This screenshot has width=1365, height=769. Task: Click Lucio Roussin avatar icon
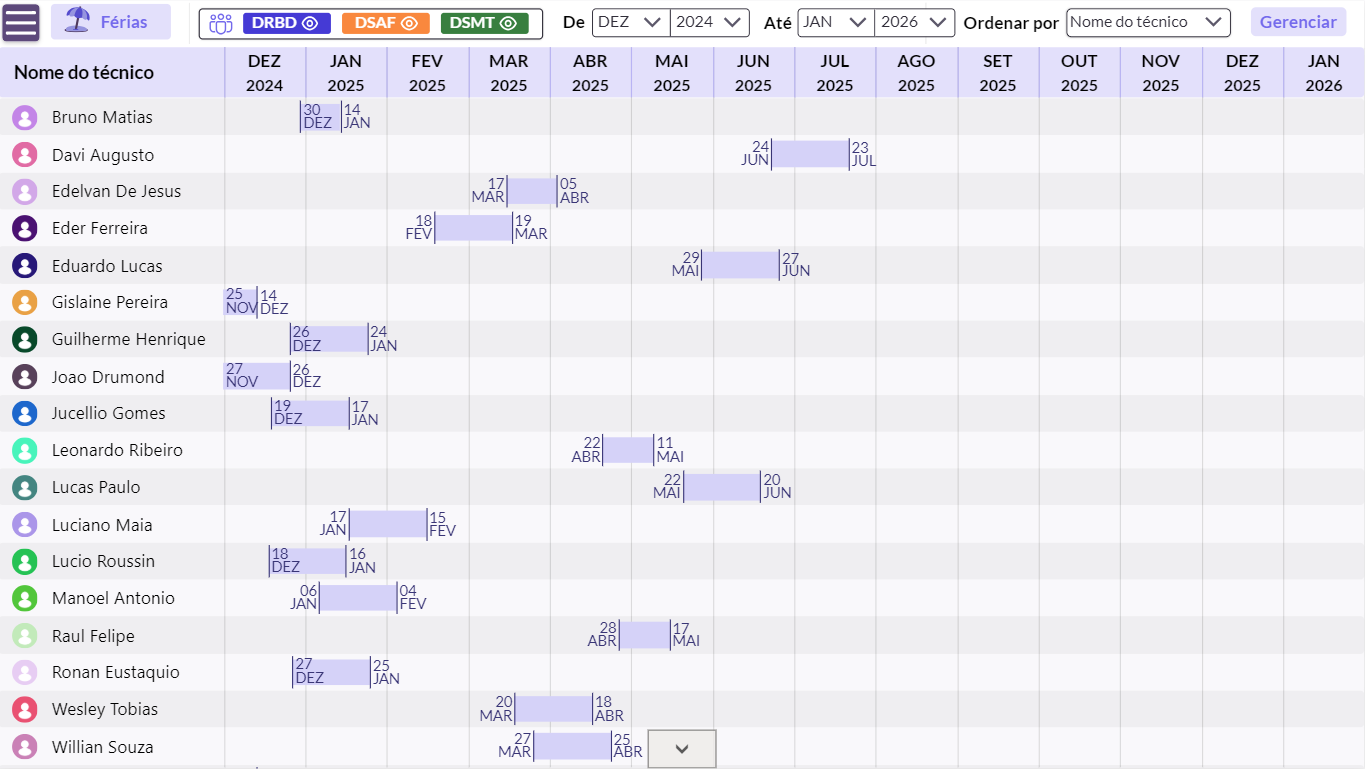click(x=25, y=561)
